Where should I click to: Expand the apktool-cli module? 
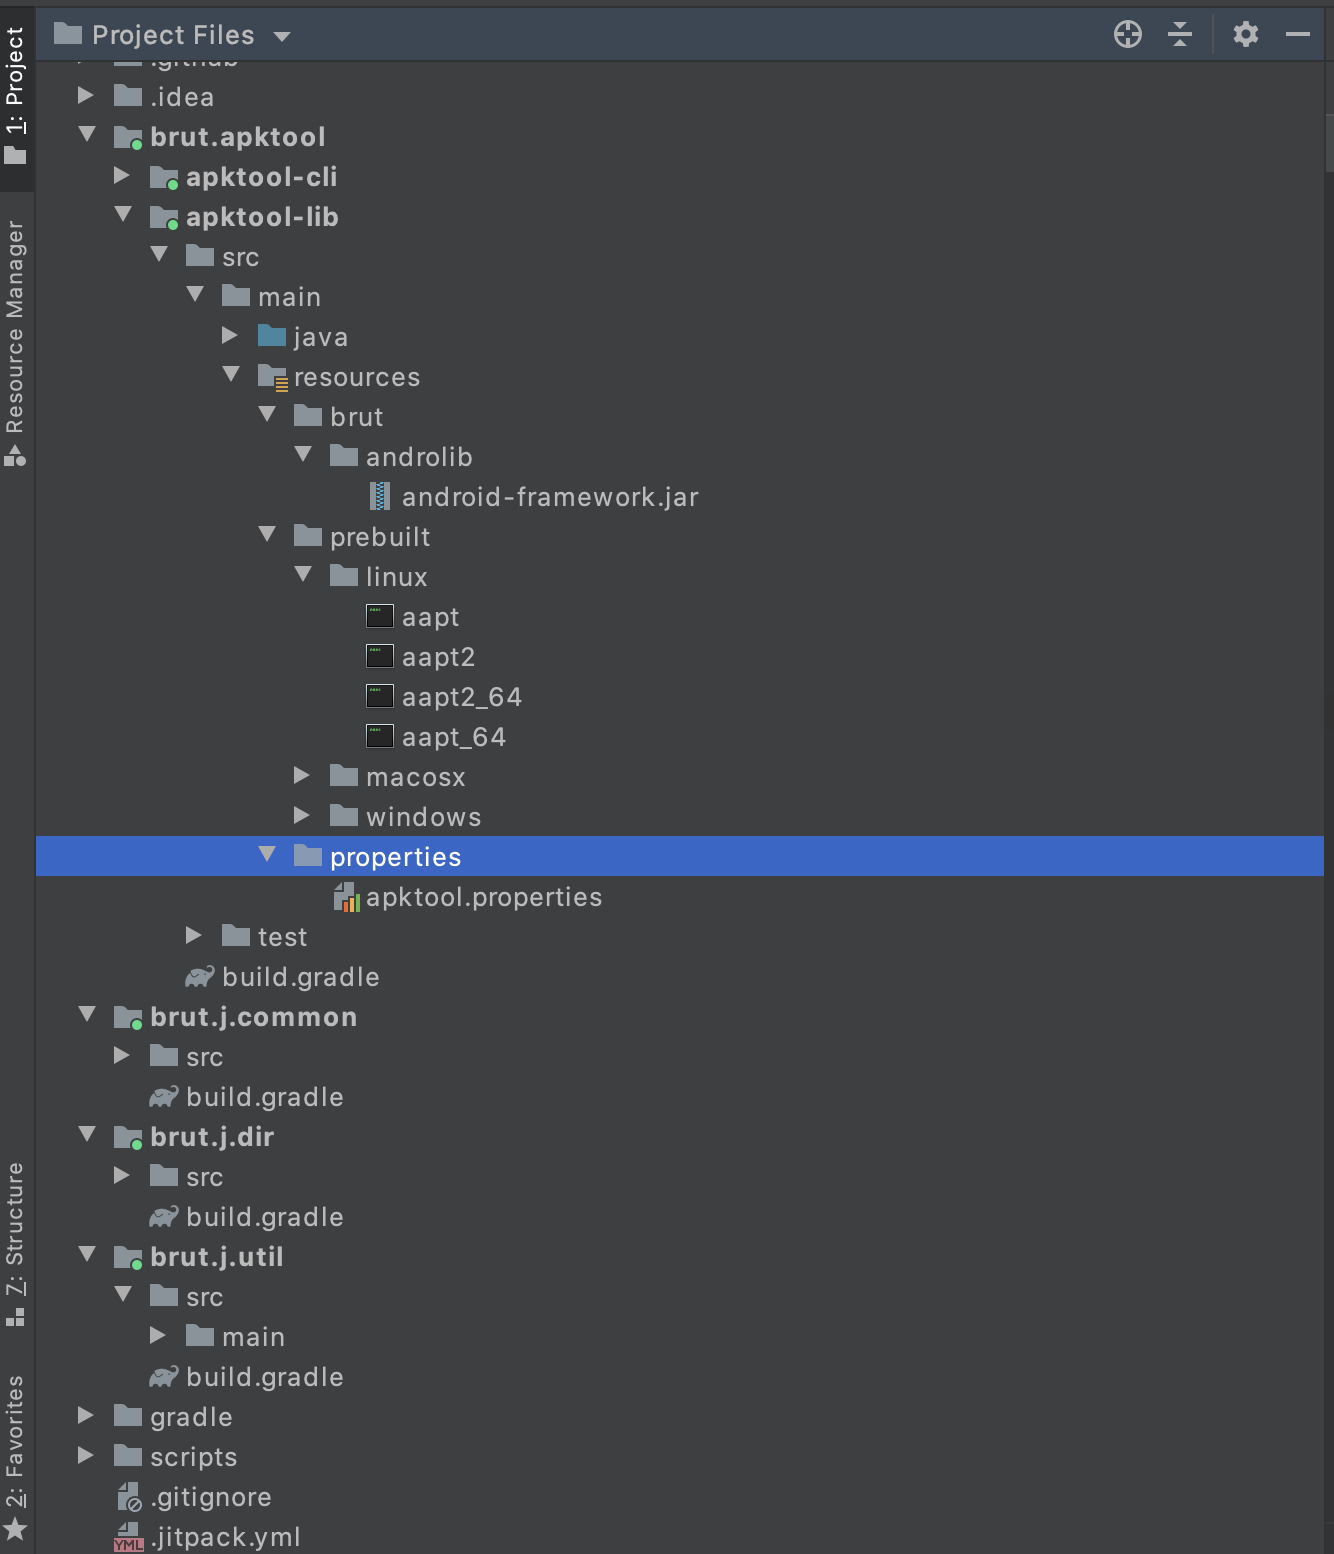[122, 176]
